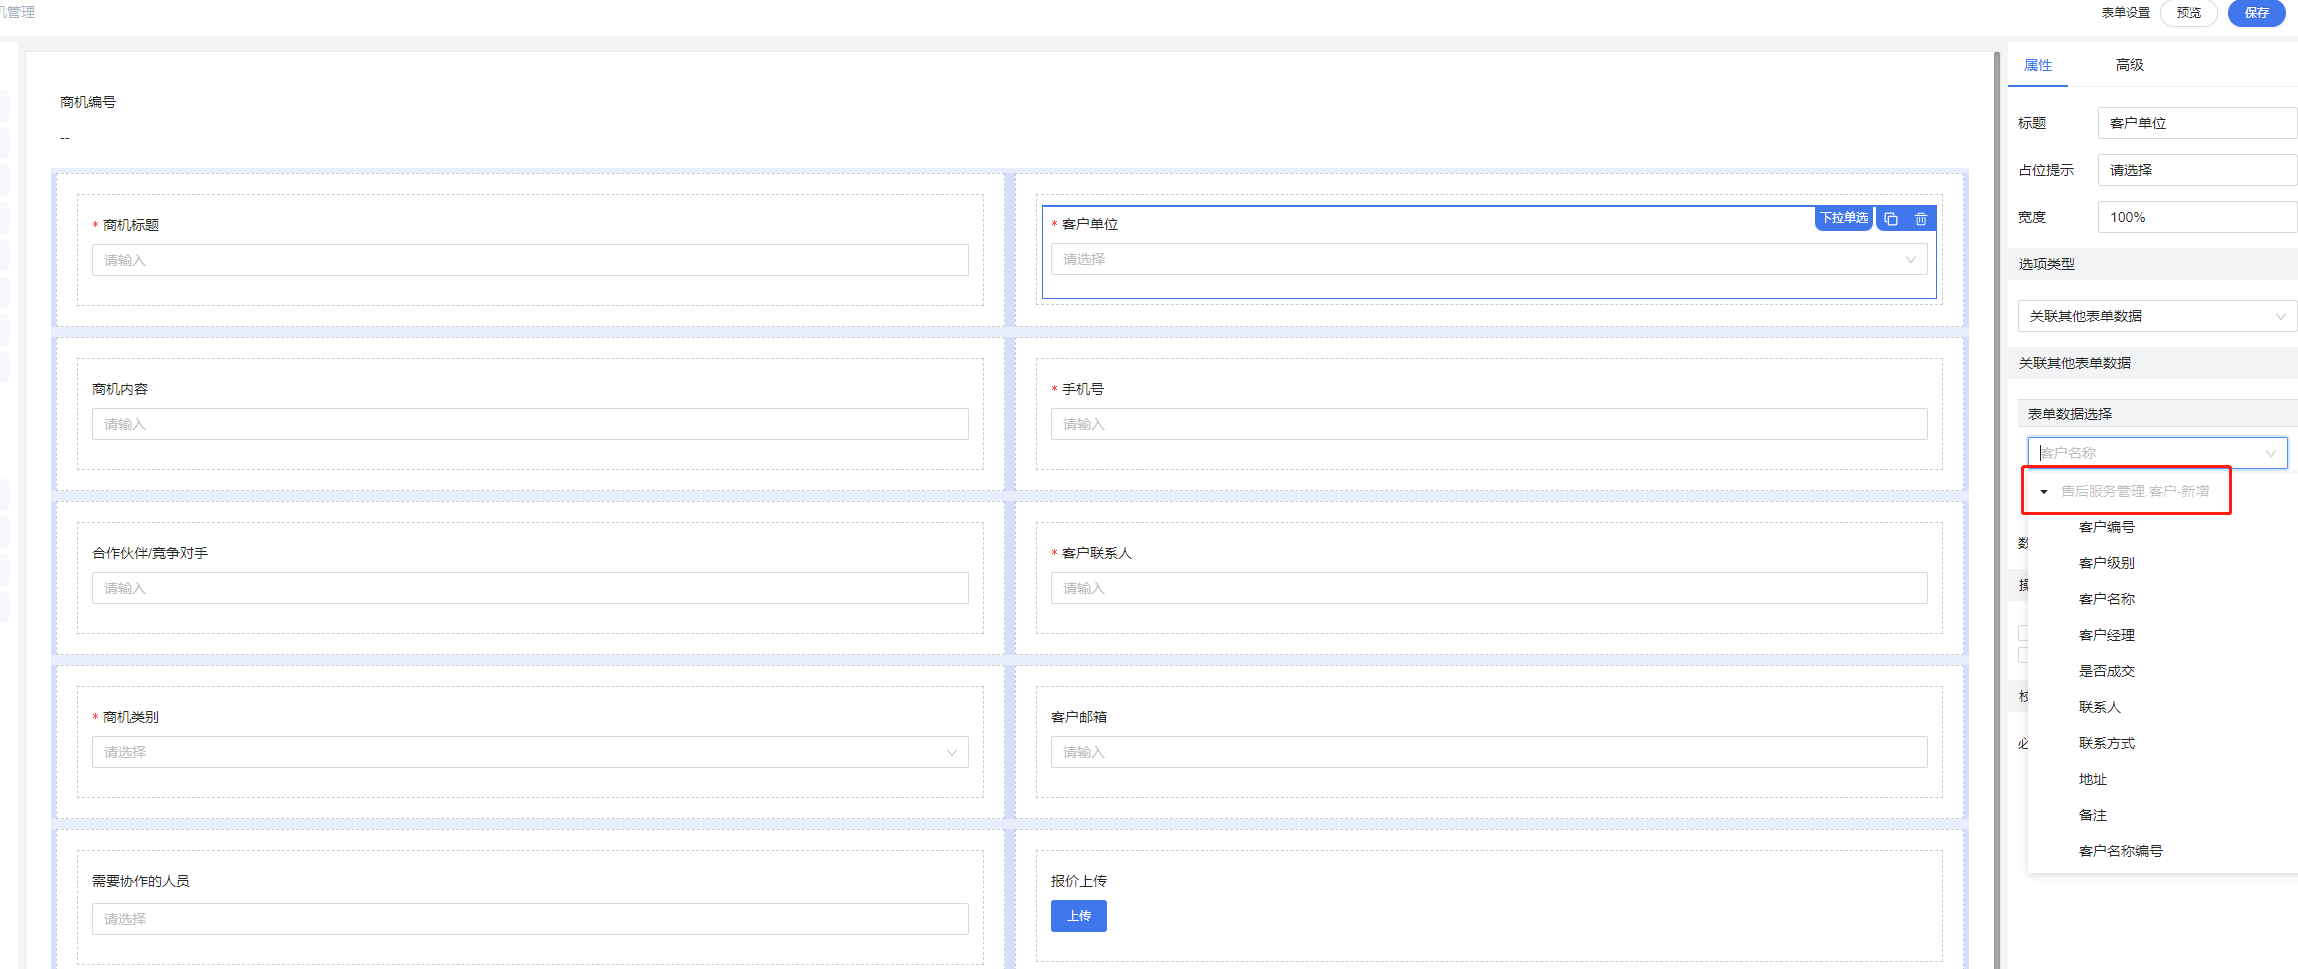2298x969 pixels.
Task: Click the 商机内容 text input
Action: (530, 424)
